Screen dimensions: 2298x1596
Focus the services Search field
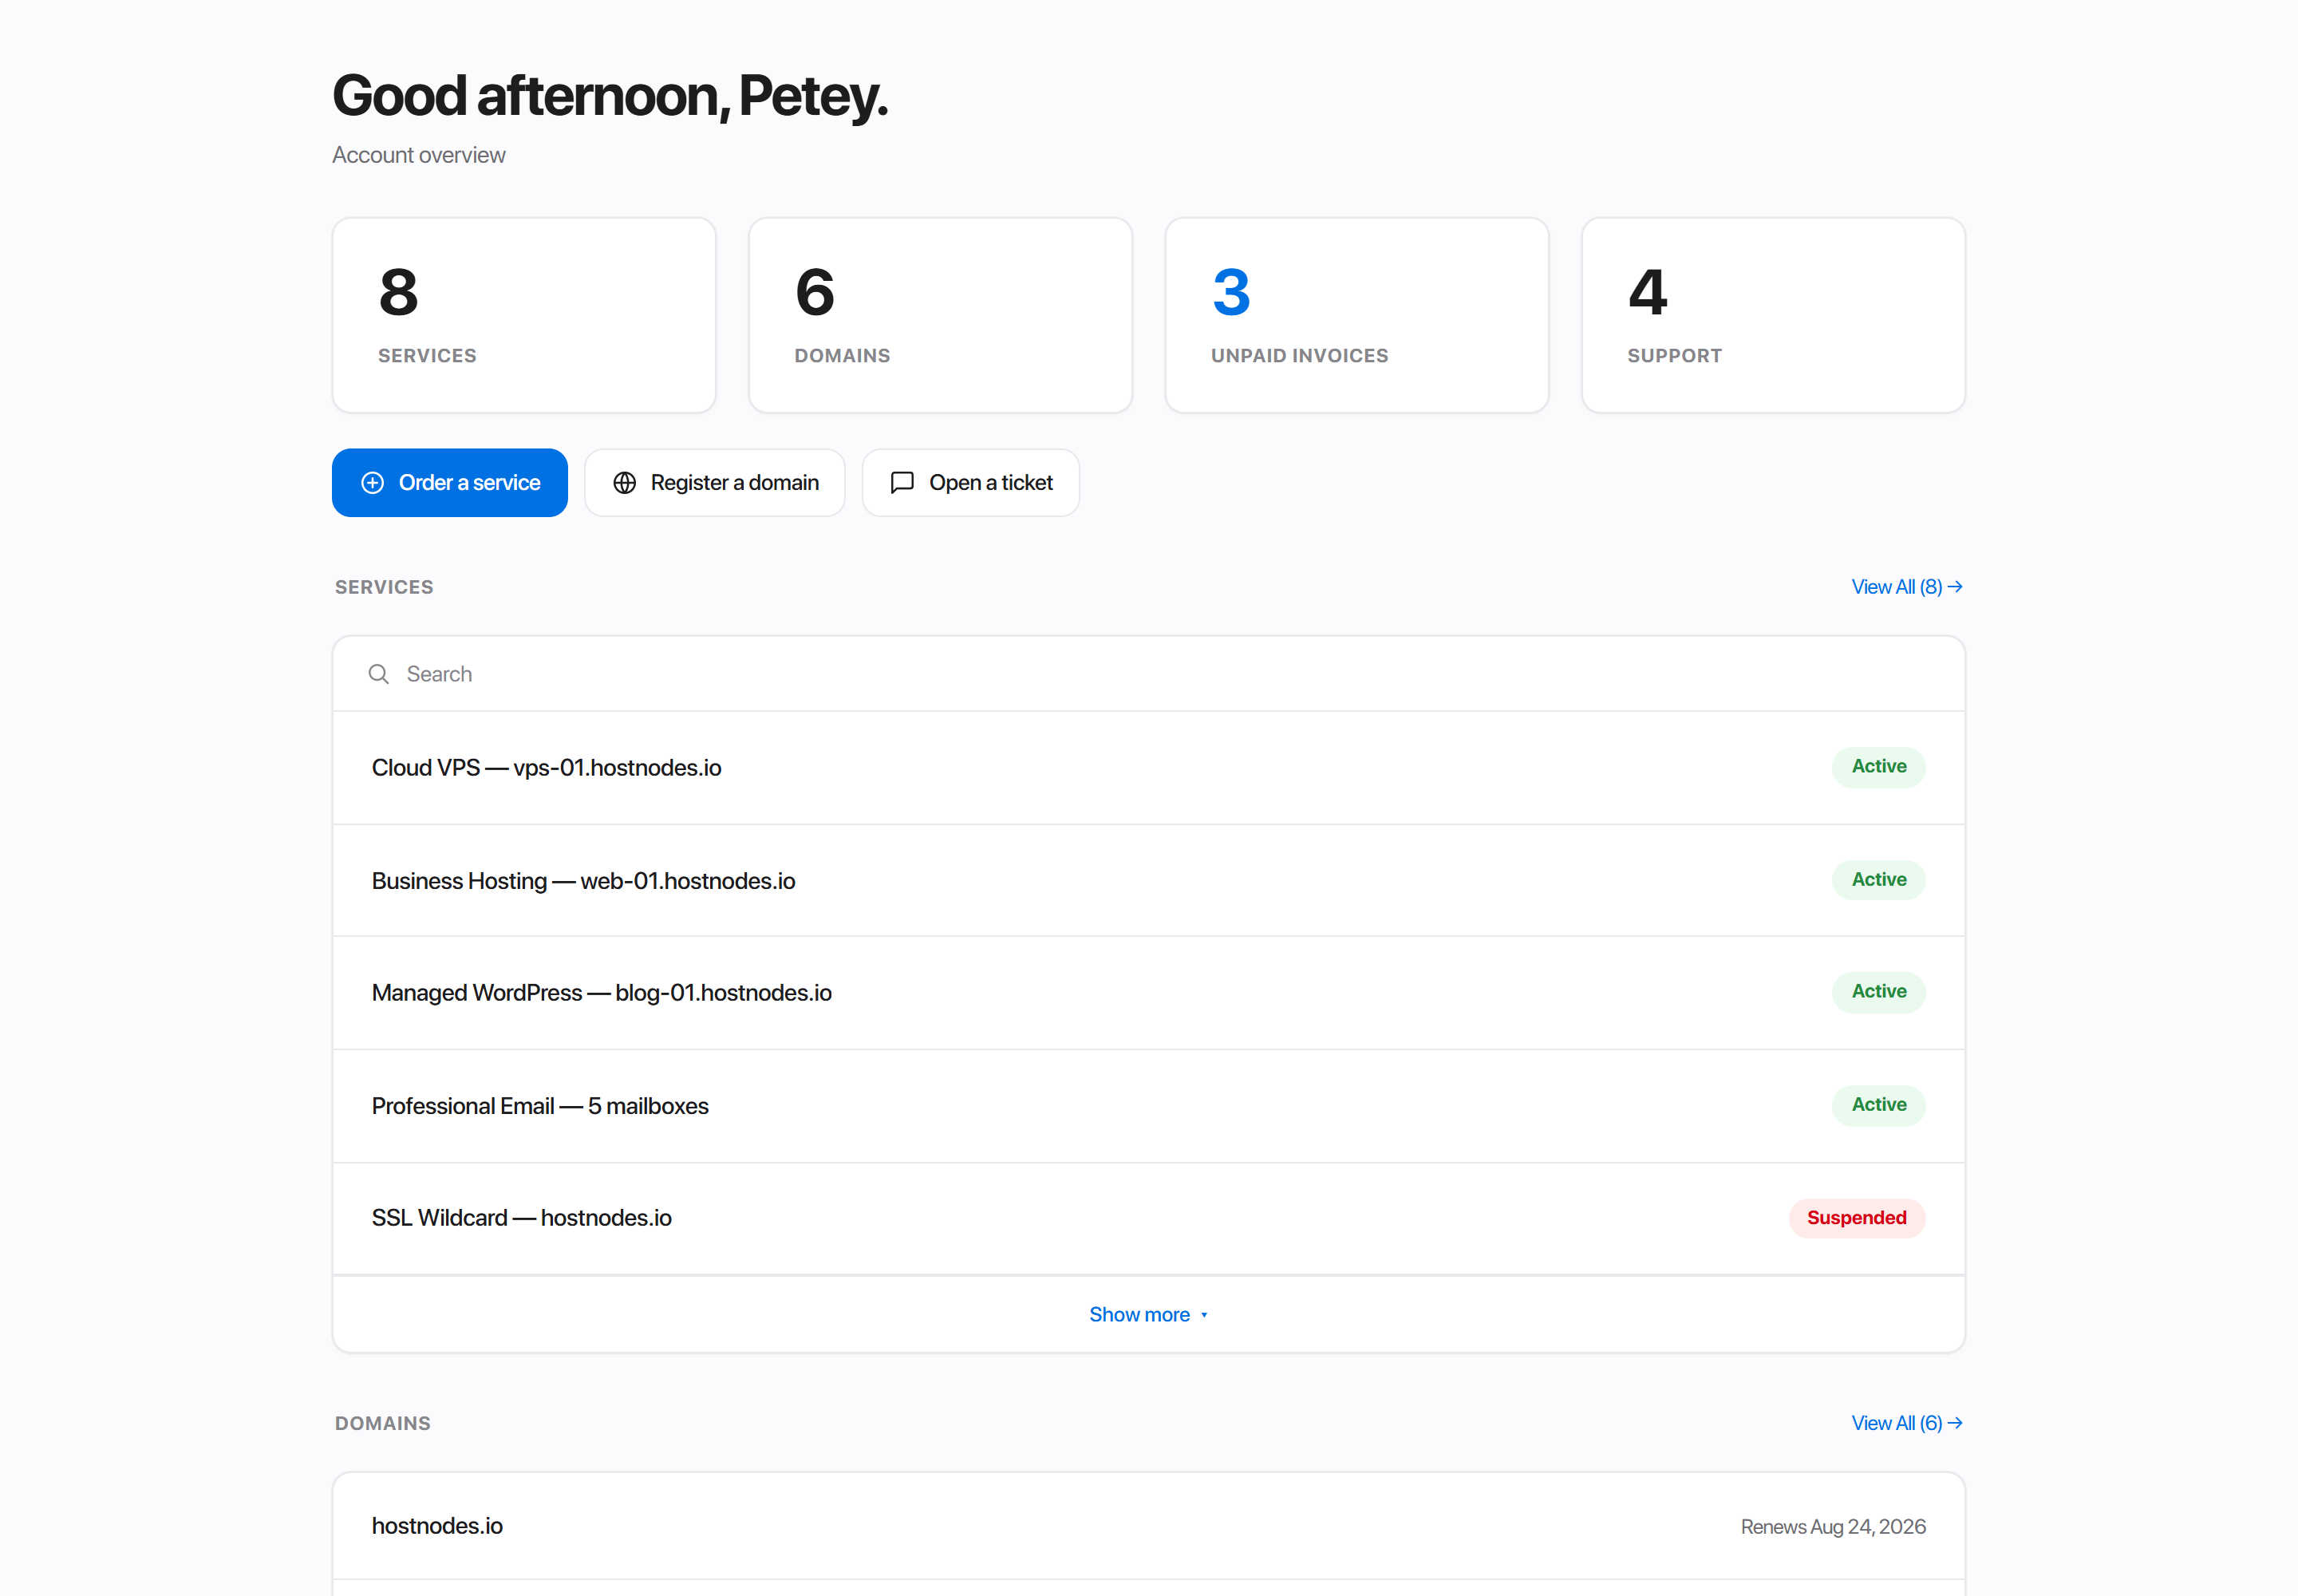click(1149, 674)
